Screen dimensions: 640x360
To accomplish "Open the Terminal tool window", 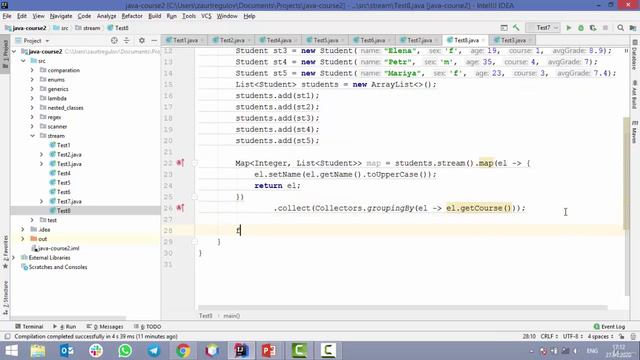I will click(29, 327).
